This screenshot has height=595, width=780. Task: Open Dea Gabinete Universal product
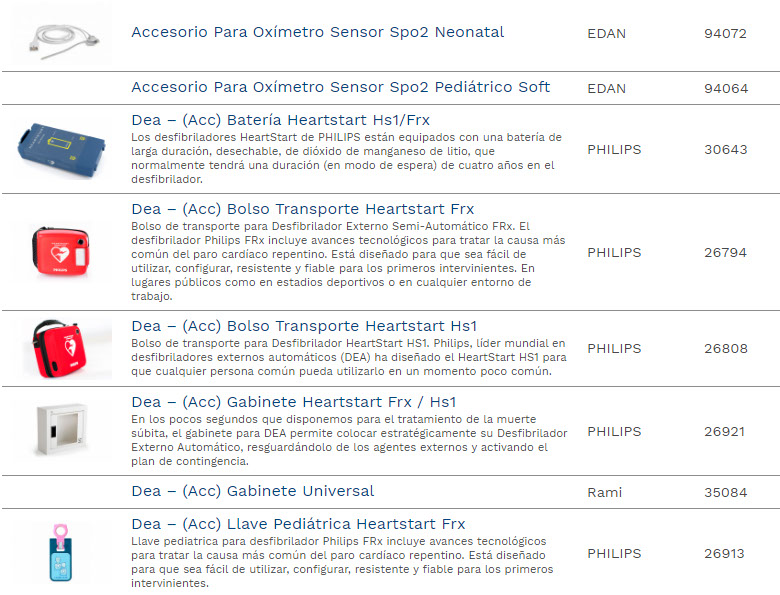coord(252,491)
